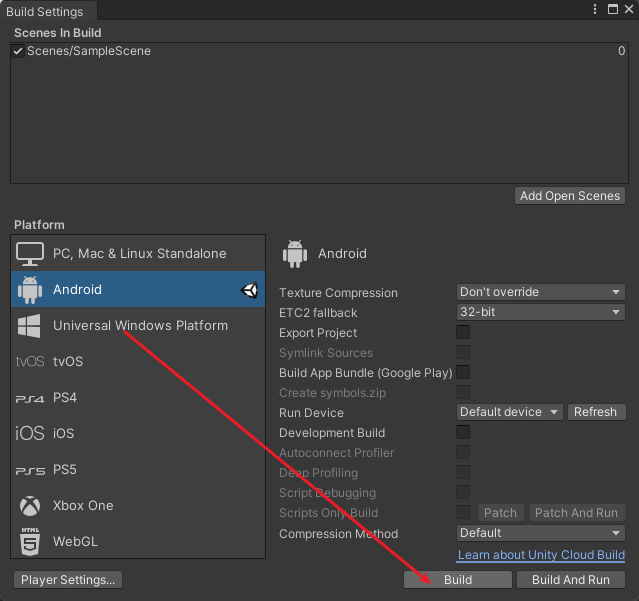Click the tvOS platform icon

point(30,361)
